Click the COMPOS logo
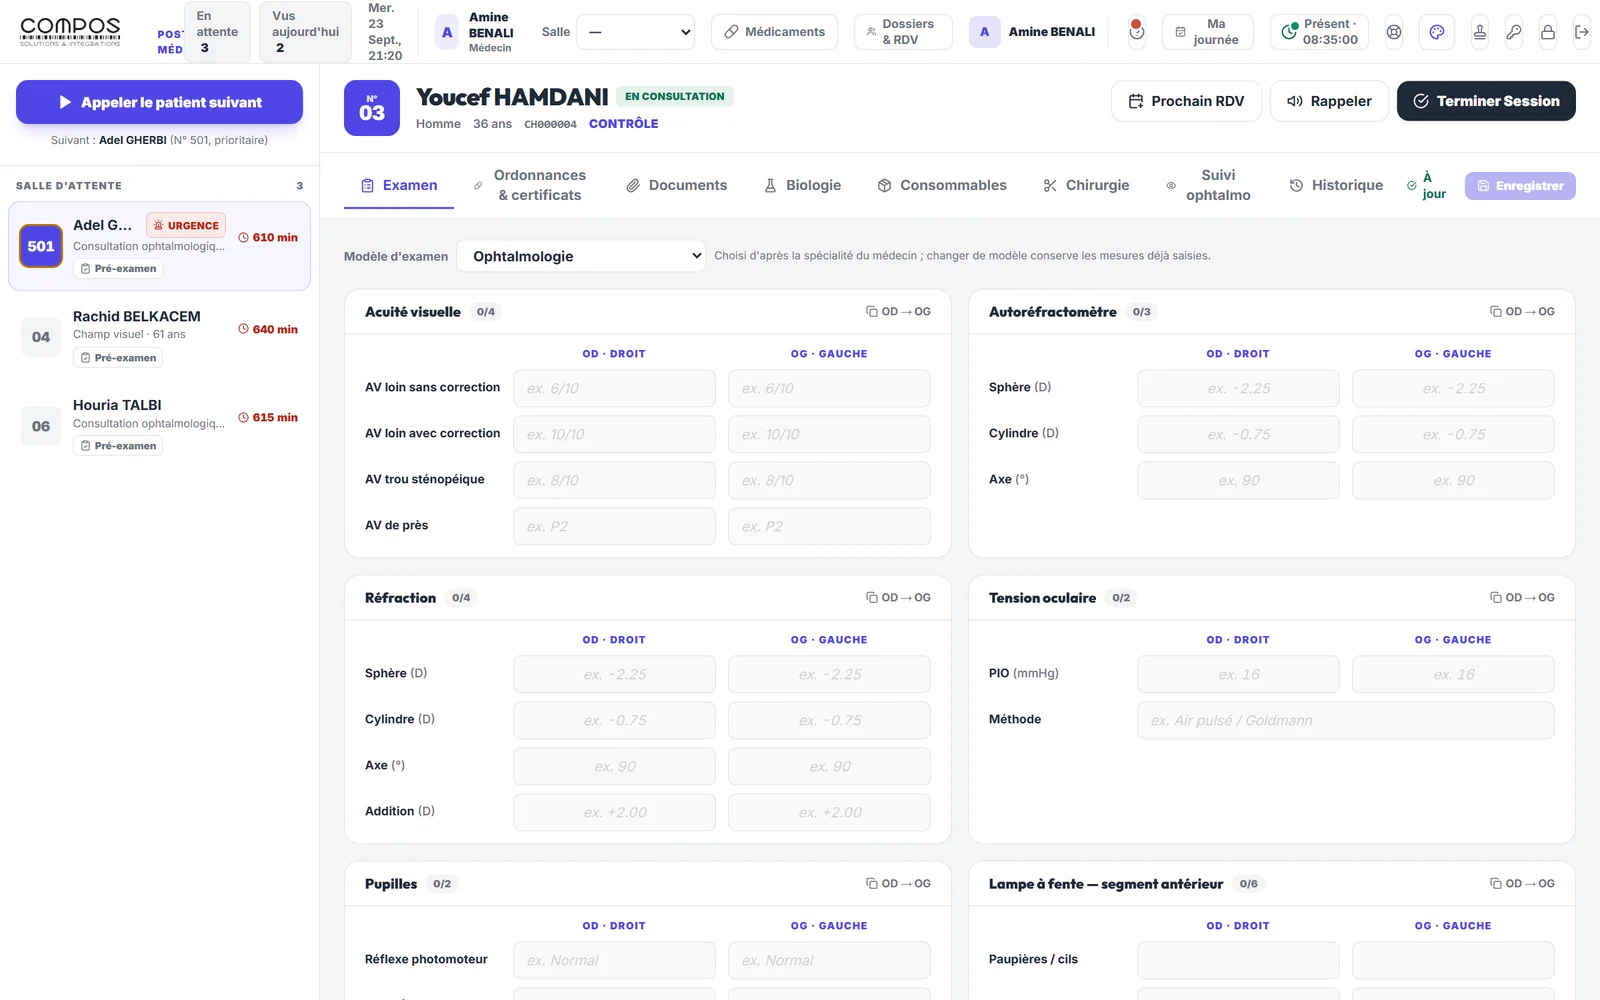The width and height of the screenshot is (1600, 1000). coord(70,32)
